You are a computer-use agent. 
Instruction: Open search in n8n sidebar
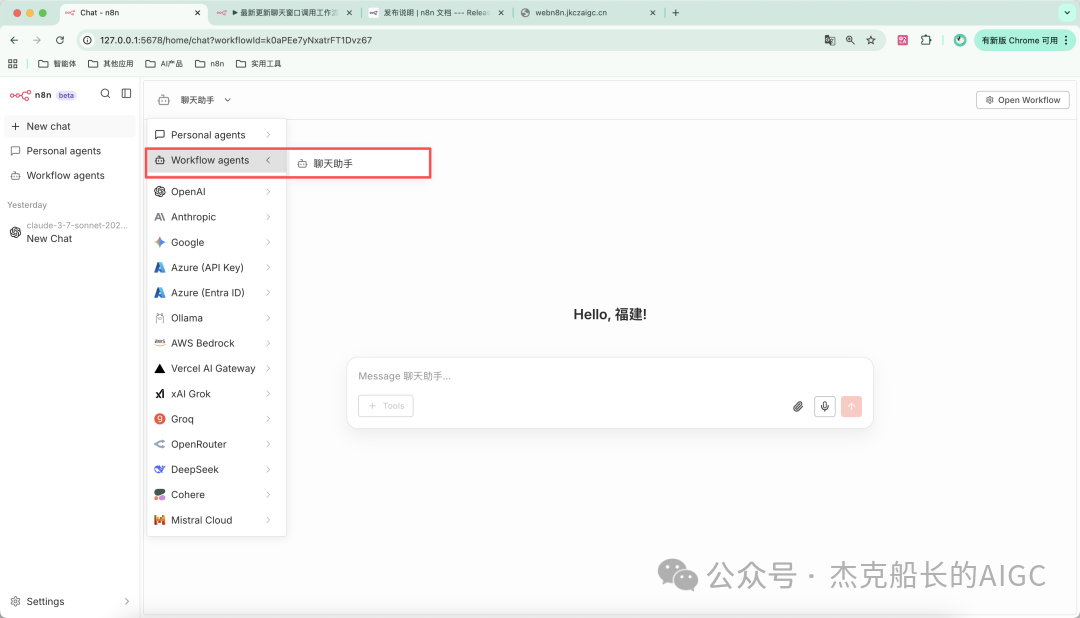(x=105, y=94)
